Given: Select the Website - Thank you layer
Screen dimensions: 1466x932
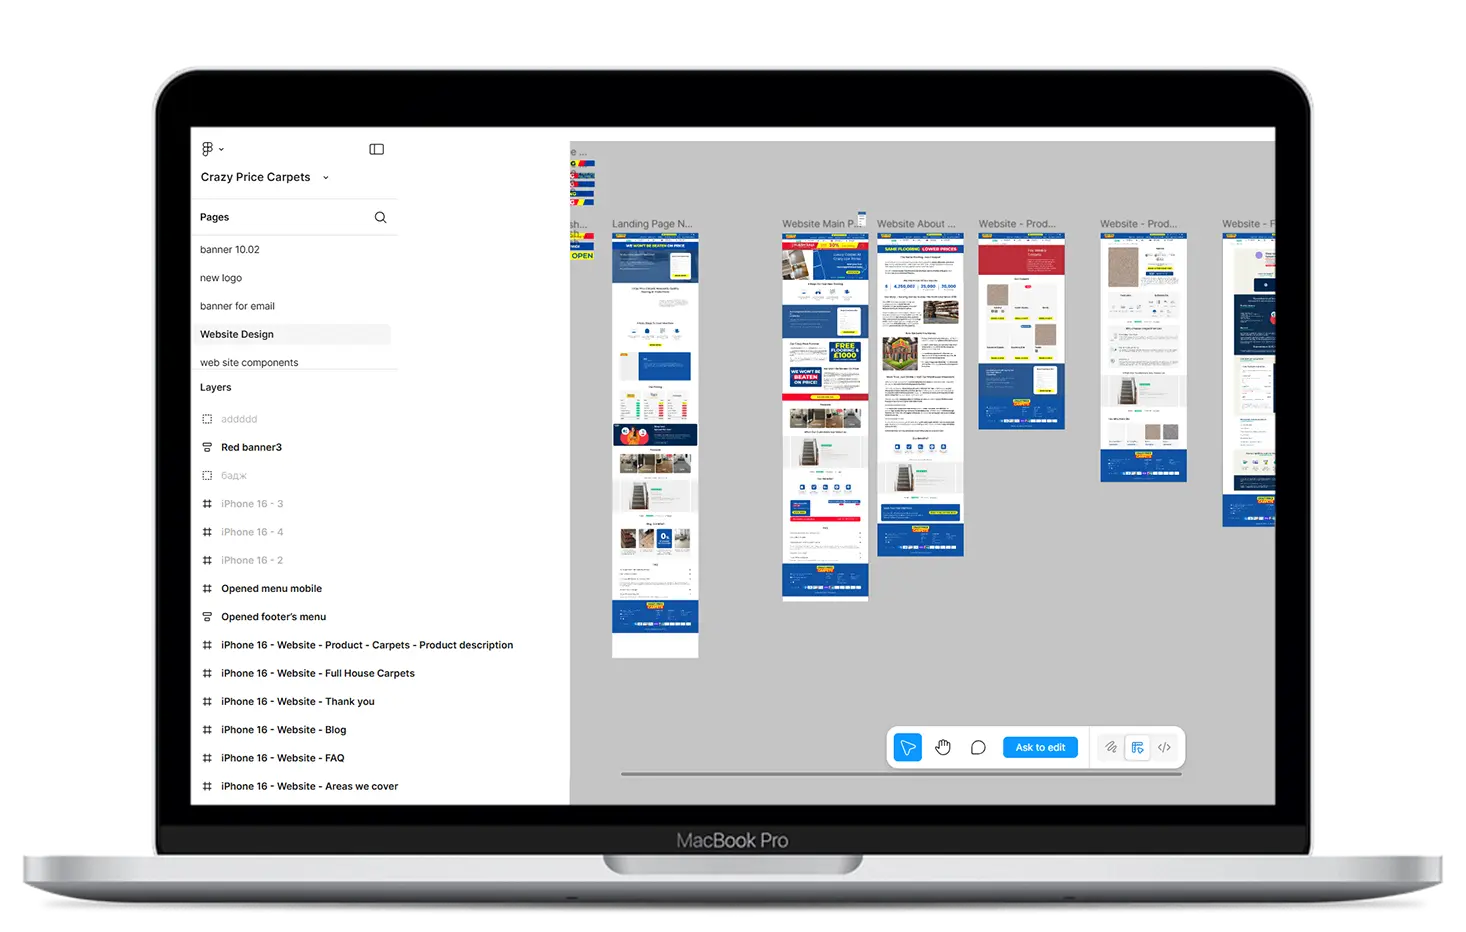Looking at the screenshot, I should click(x=298, y=701).
